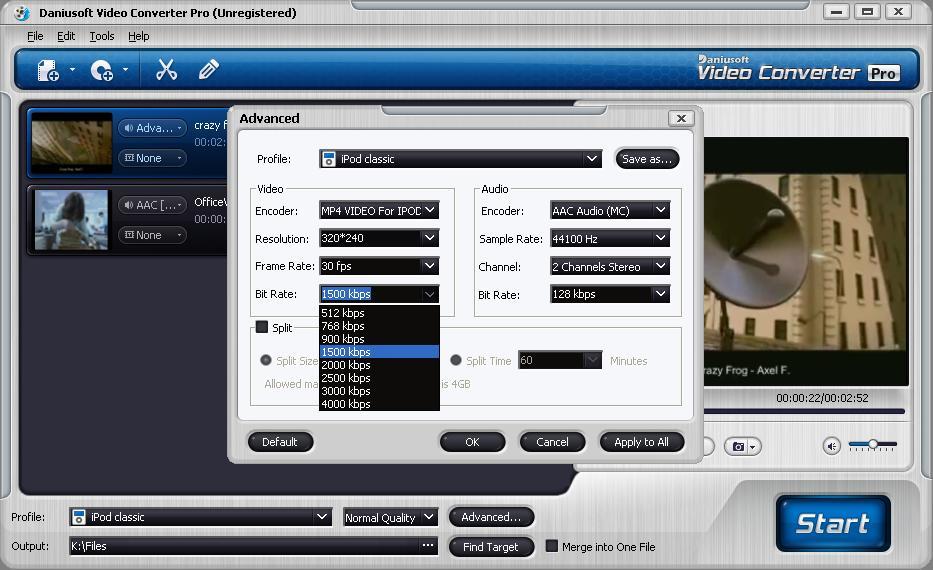Open the Add File dropdown arrow
Image resolution: width=933 pixels, height=570 pixels.
click(72, 70)
